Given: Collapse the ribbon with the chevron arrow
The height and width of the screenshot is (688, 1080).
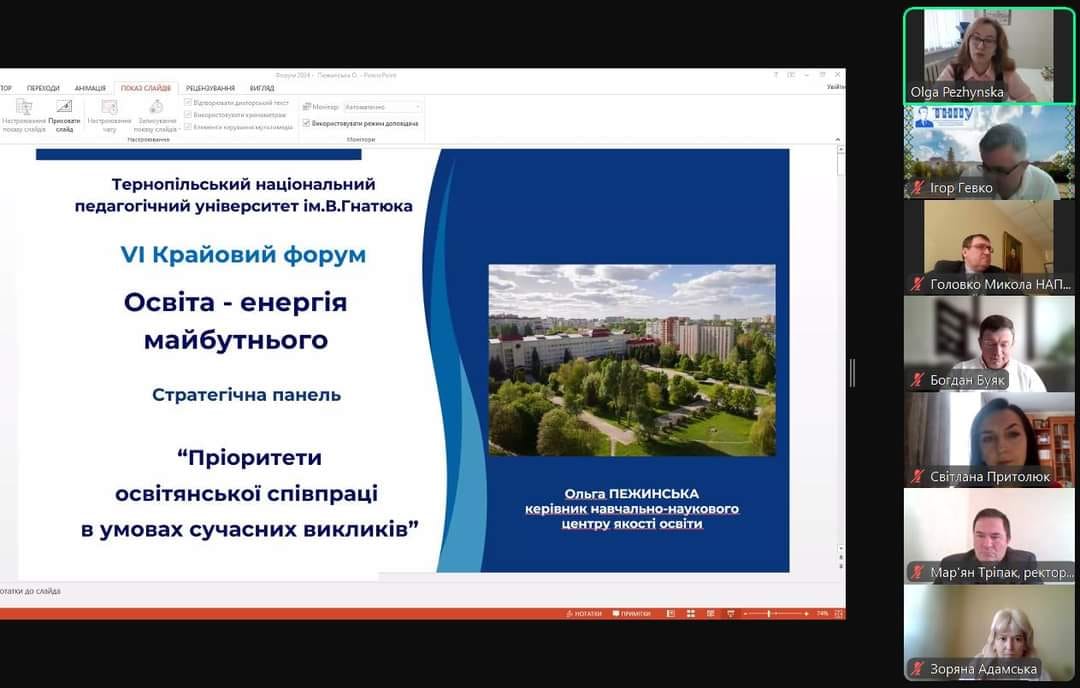Looking at the screenshot, I should [837, 140].
